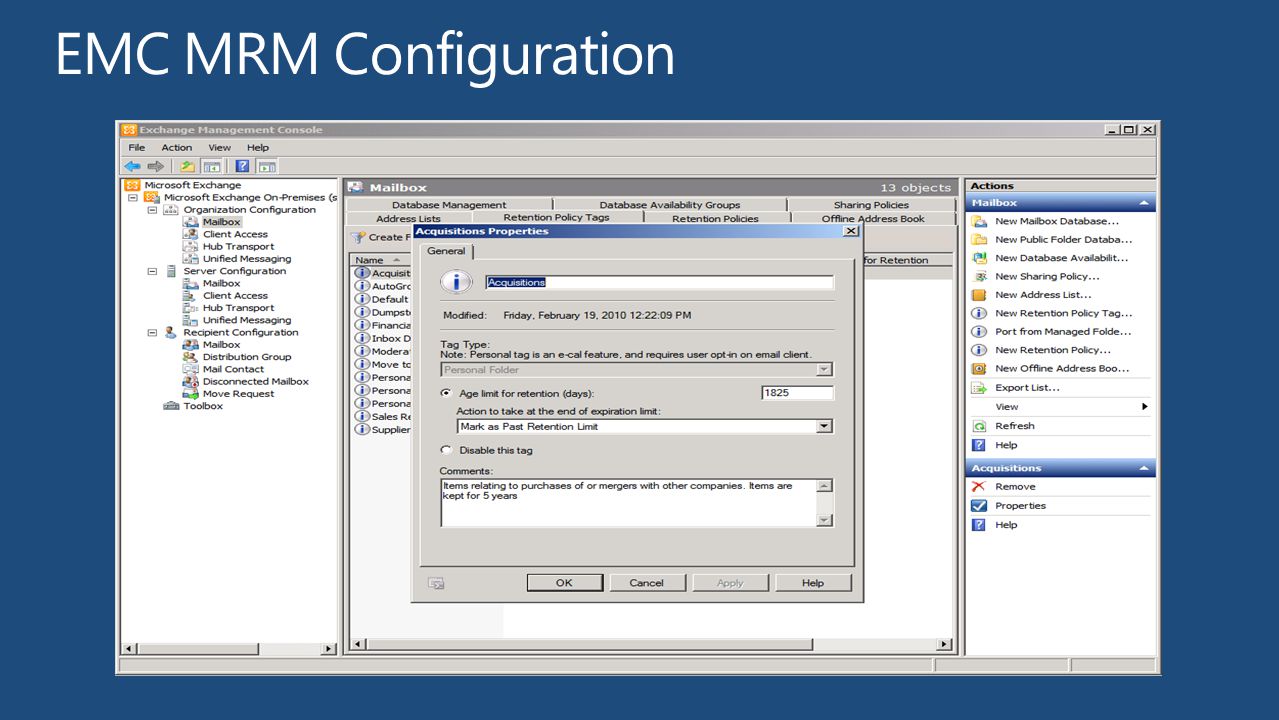Collapse the Organization Configuration tree node
This screenshot has width=1279, height=720.
(153, 210)
